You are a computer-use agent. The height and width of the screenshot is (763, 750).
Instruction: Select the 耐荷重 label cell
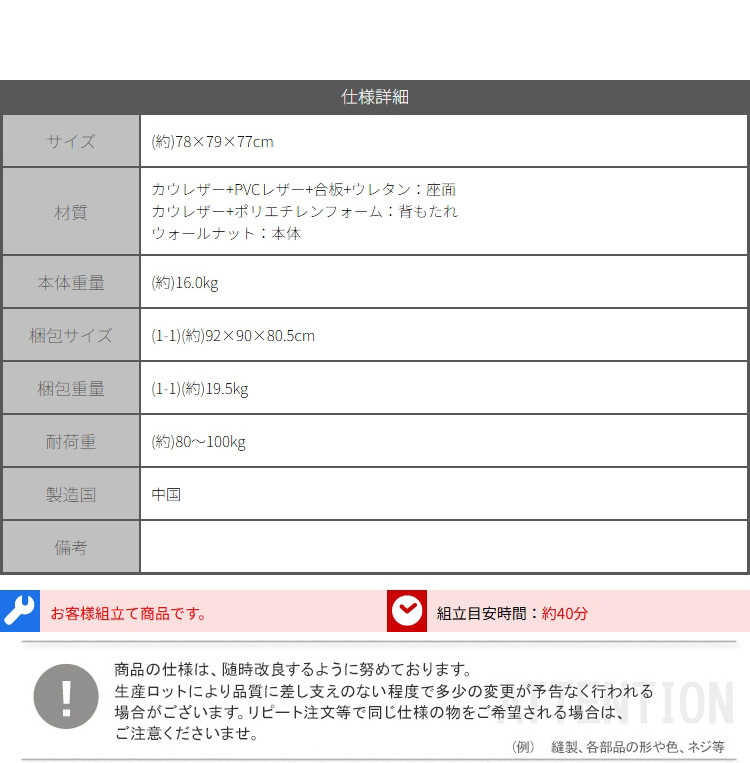tap(71, 441)
